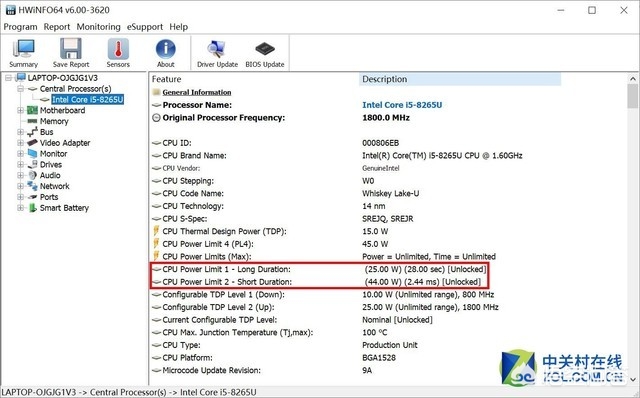Click lightning icon beside CPU Thermal Design Power
The width and height of the screenshot is (640, 398).
coord(156,231)
